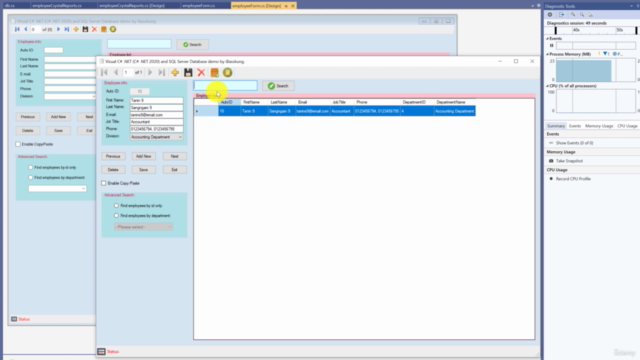The image size is (640, 360).
Task: Switch to employeeCrystalReports.cs tab
Action: click(x=57, y=6)
